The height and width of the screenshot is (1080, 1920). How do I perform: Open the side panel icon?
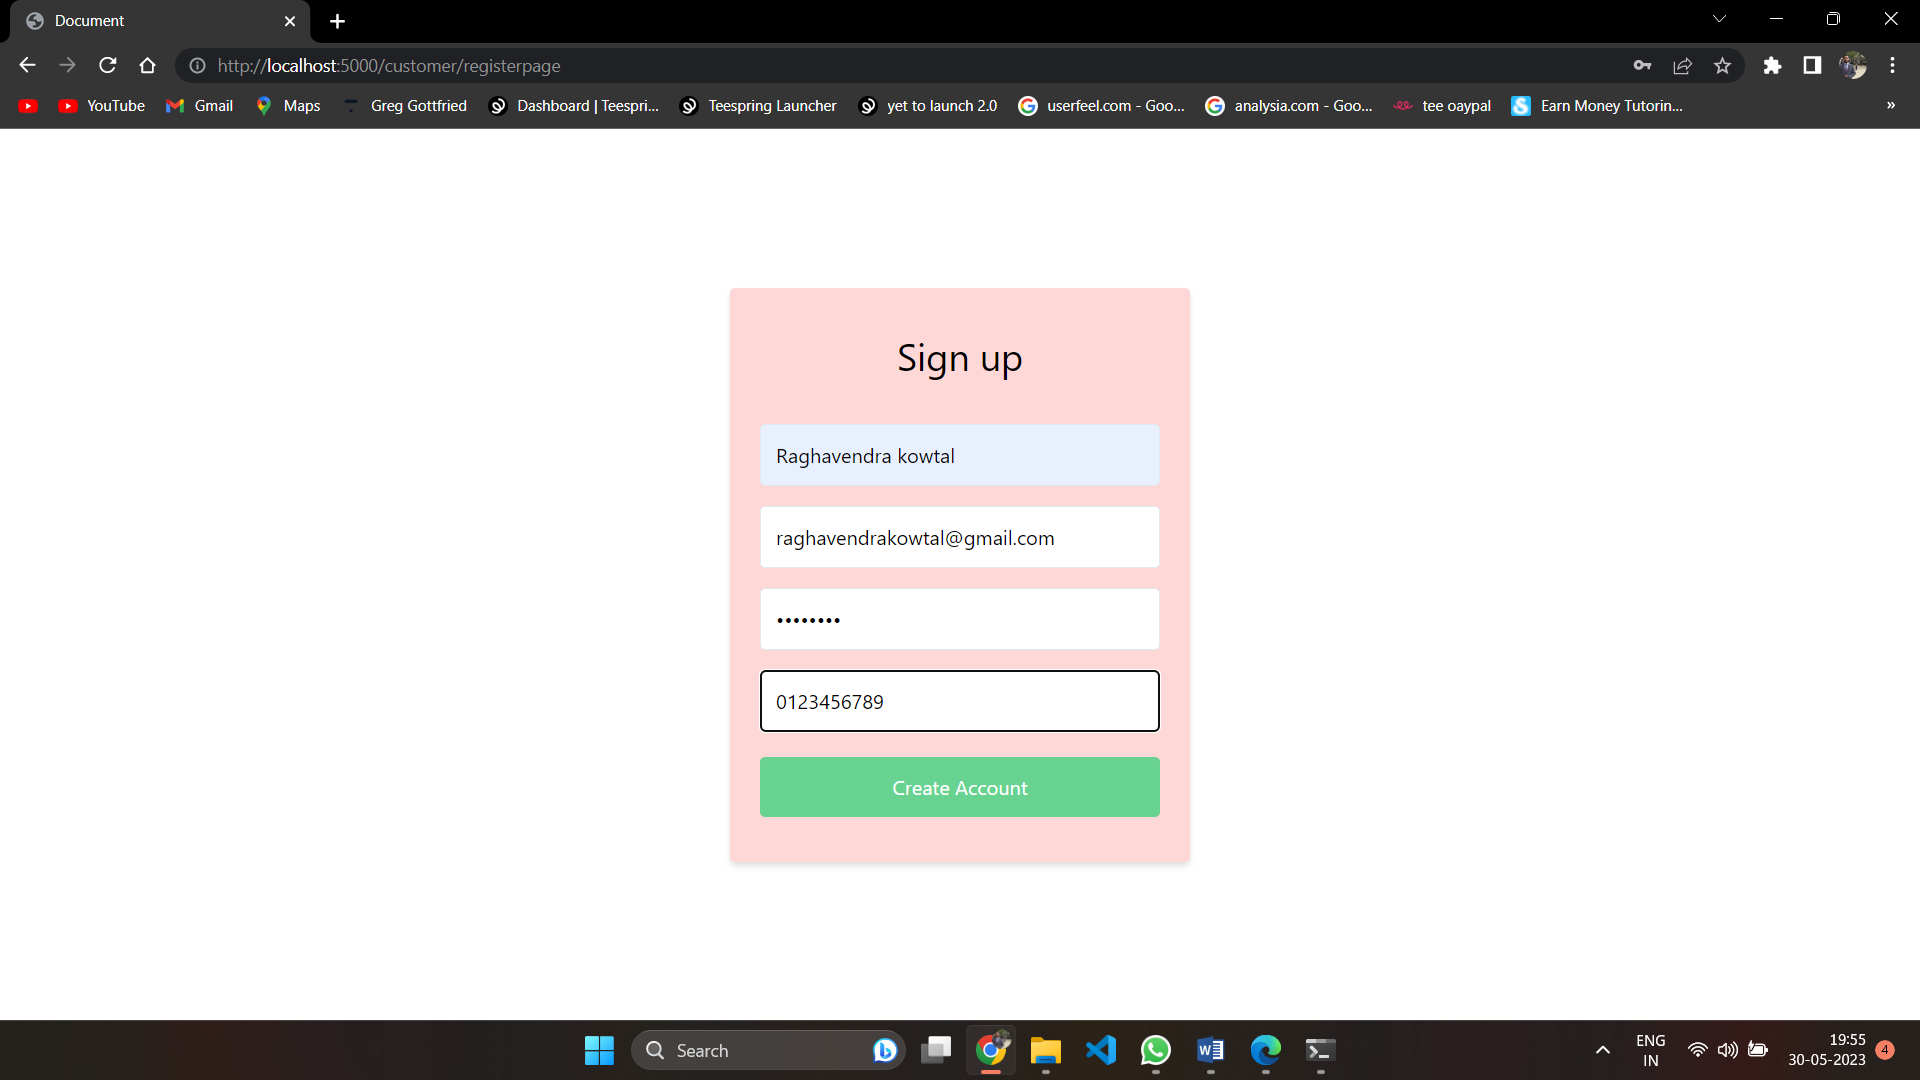pos(1812,65)
